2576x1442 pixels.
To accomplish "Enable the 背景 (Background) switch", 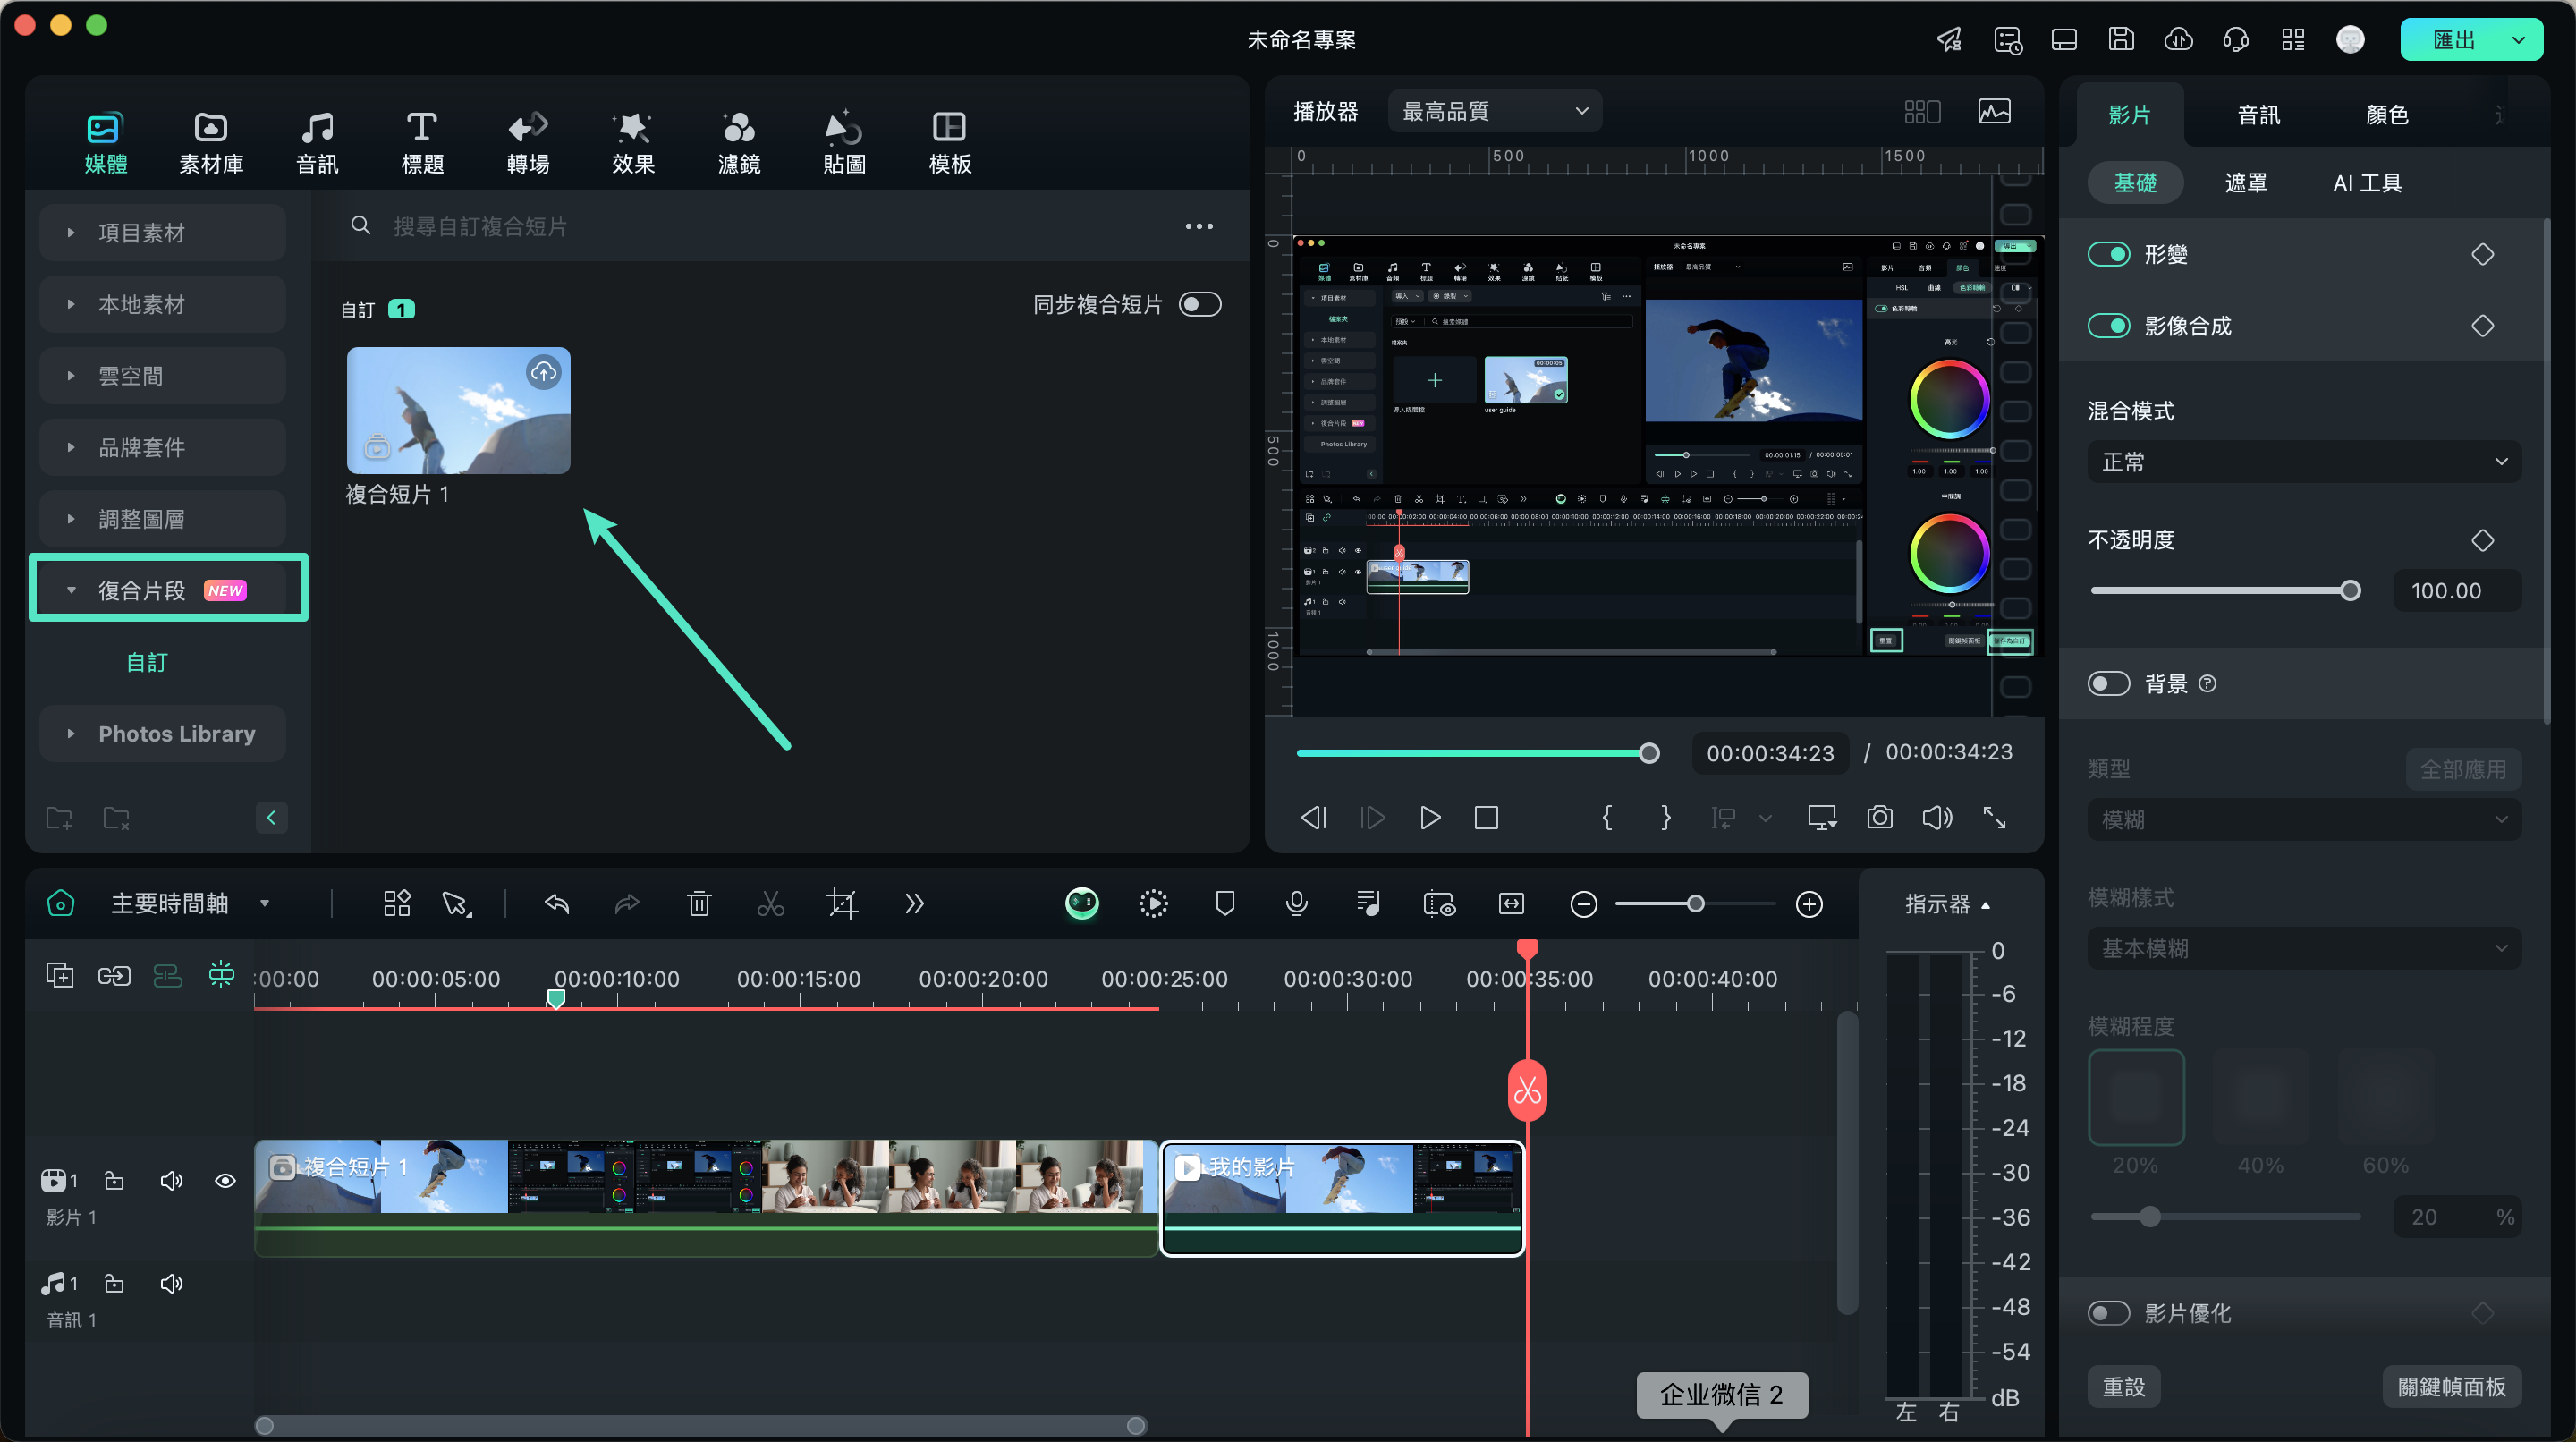I will [x=2109, y=683].
